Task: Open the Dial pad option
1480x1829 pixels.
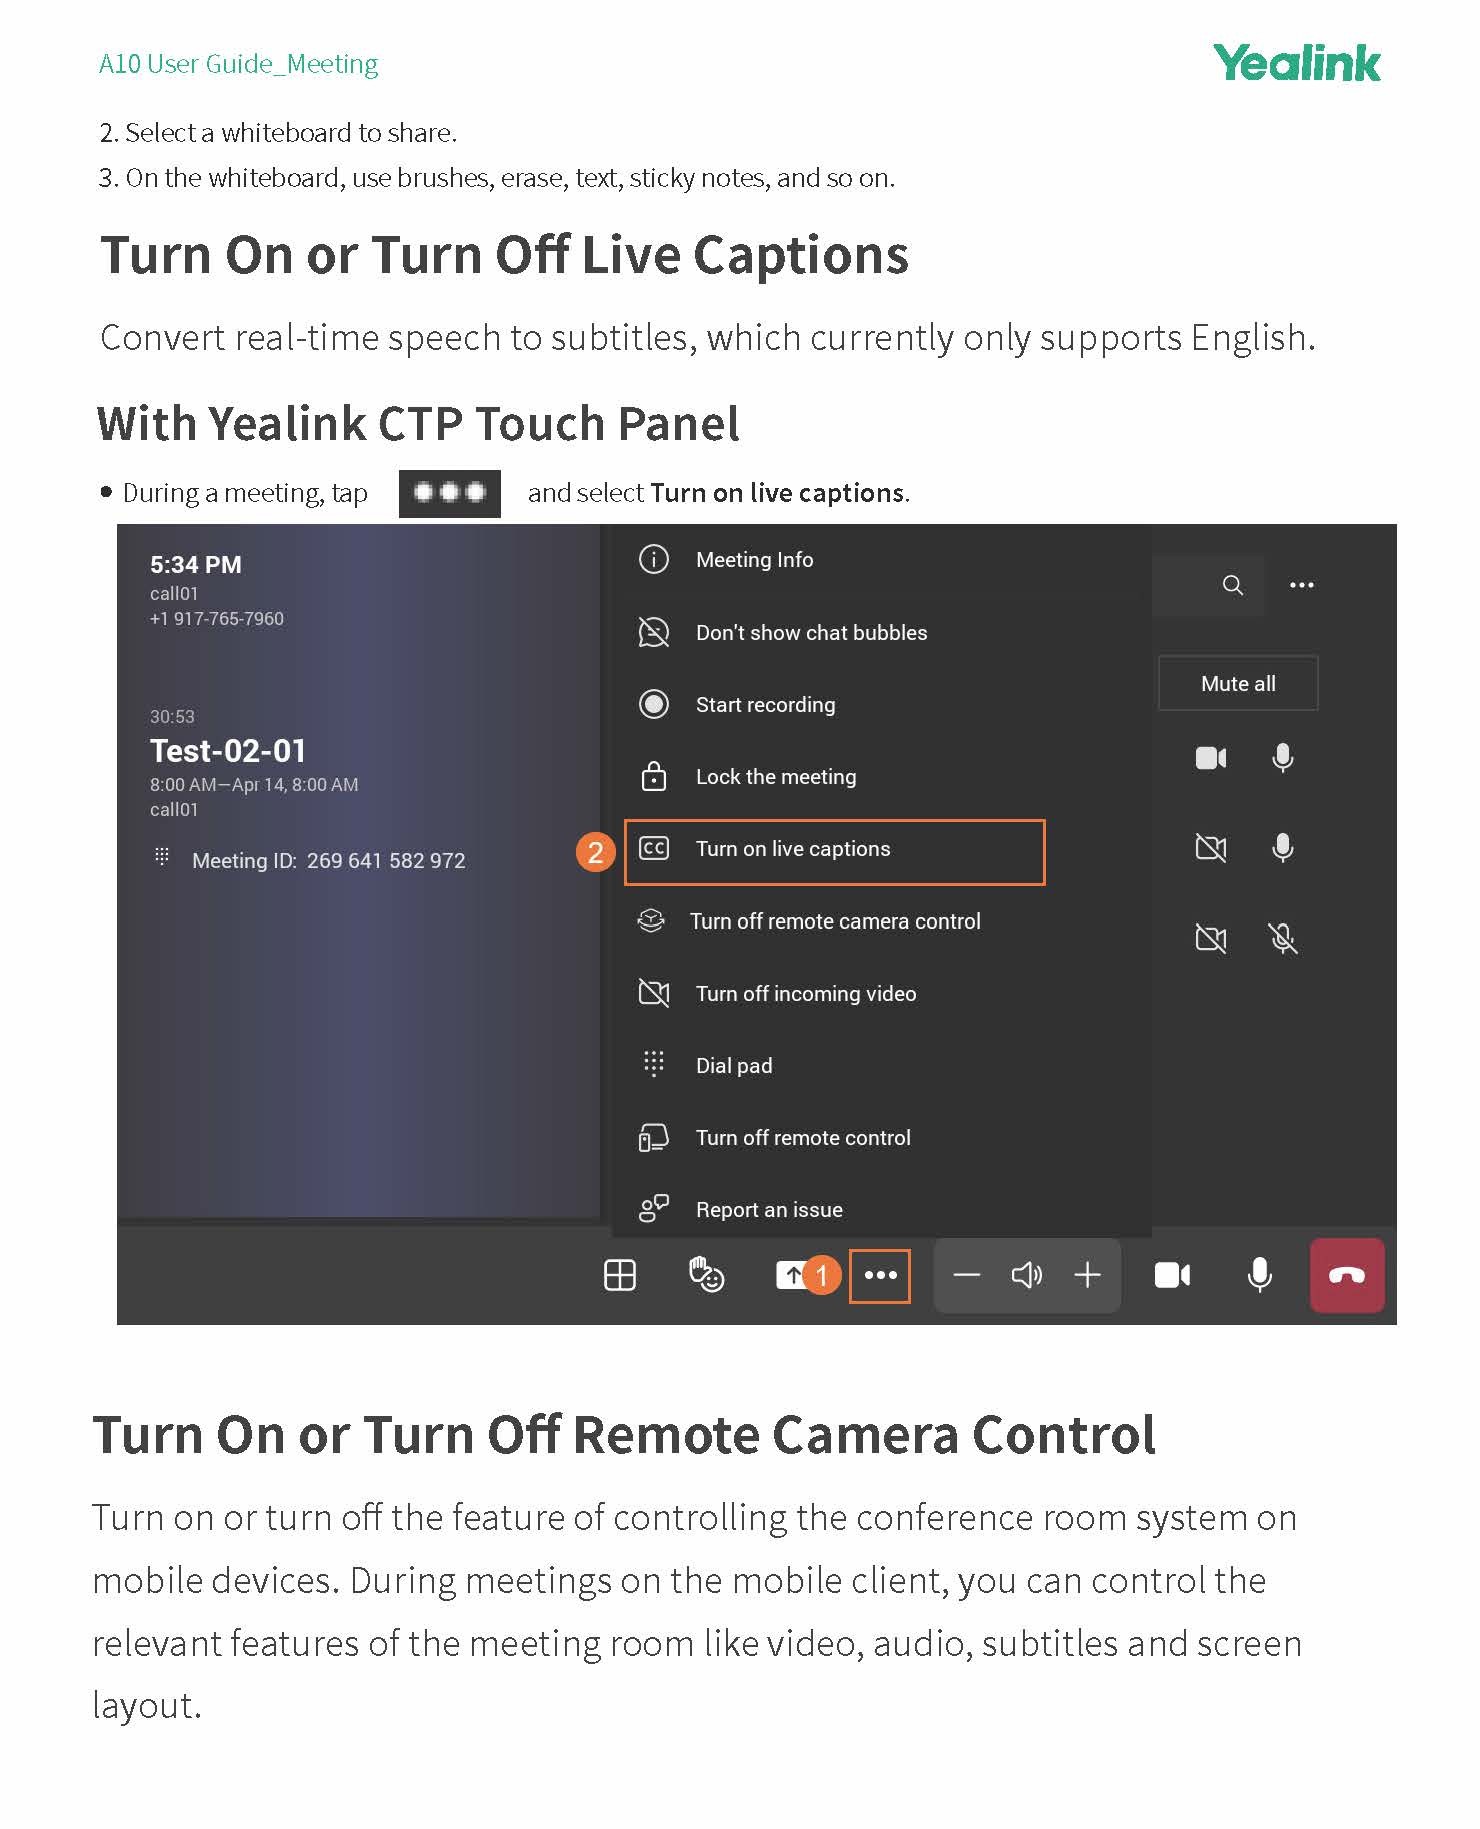Action: 733,1066
